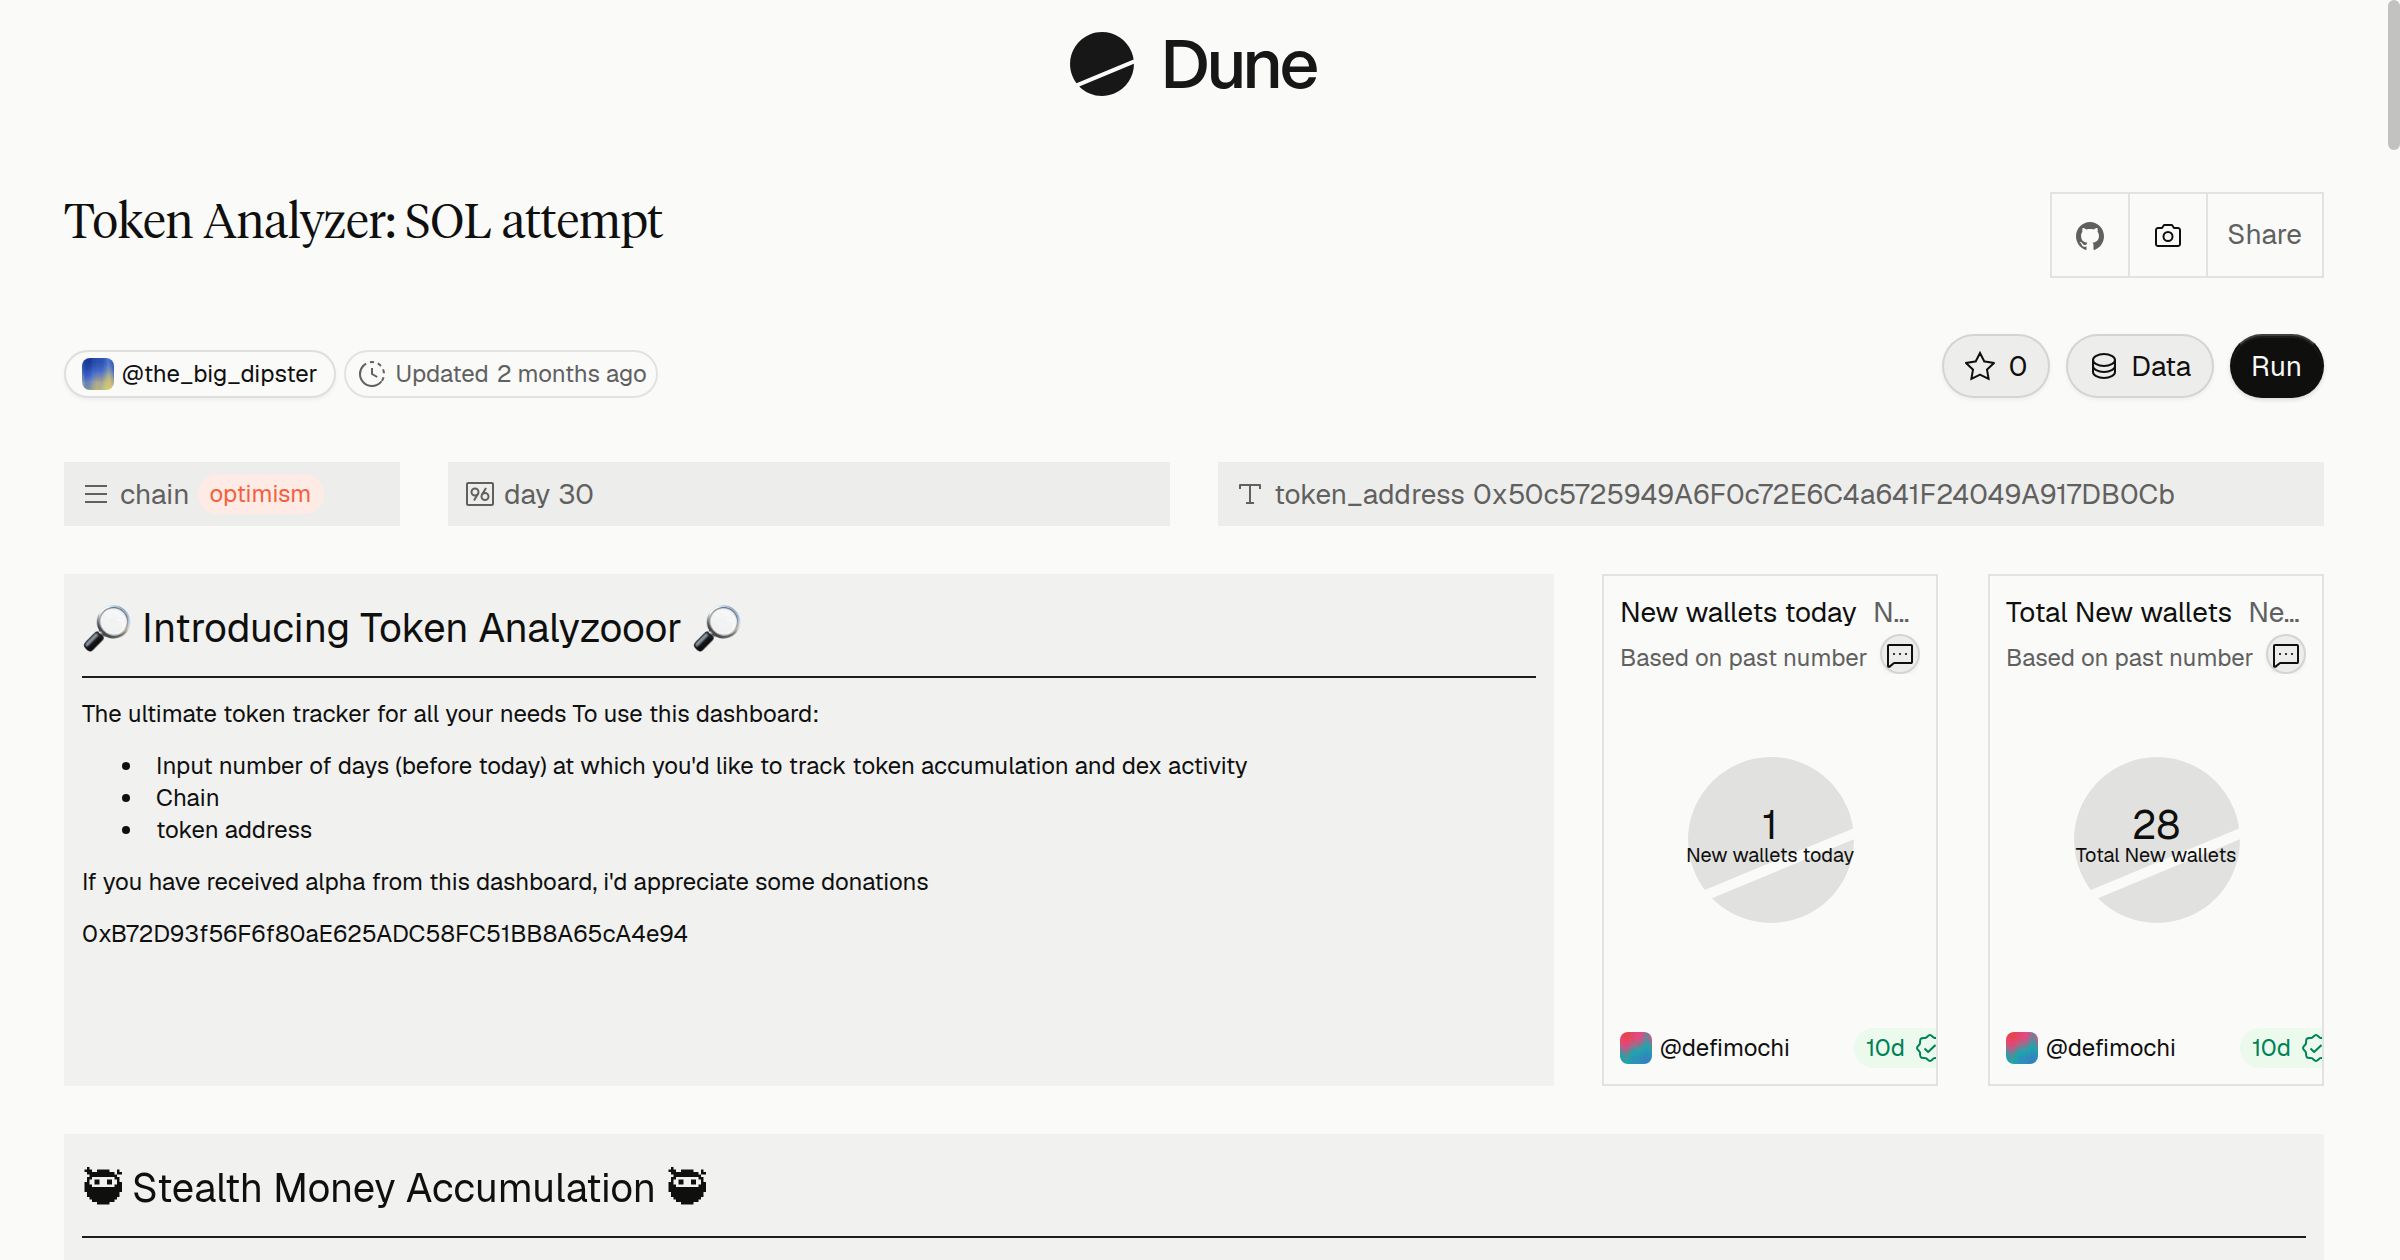Click the Share button
Viewport: 2400px width, 1260px height.
(2264, 235)
